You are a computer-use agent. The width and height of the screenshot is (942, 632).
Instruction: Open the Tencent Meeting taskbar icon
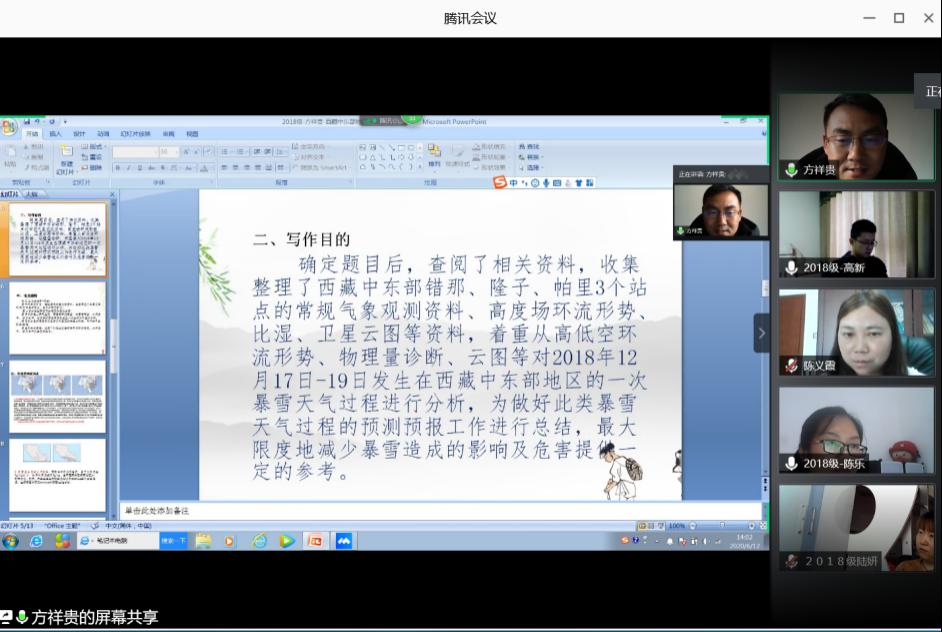pos(344,541)
